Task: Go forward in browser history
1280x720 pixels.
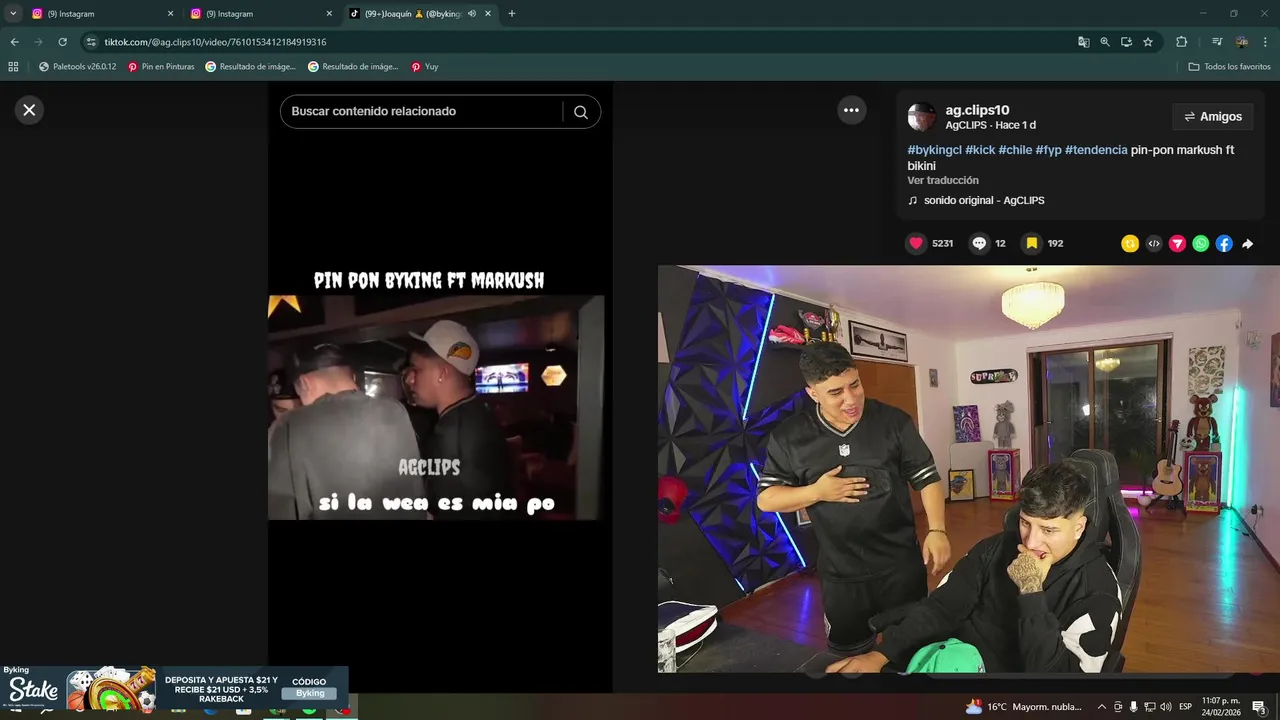Action: coord(38,42)
